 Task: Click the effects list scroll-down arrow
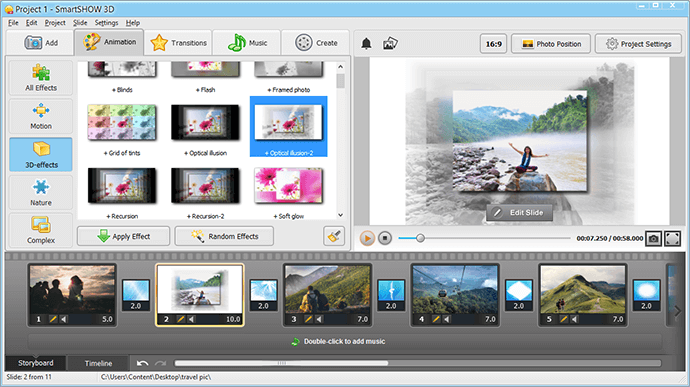(340, 215)
